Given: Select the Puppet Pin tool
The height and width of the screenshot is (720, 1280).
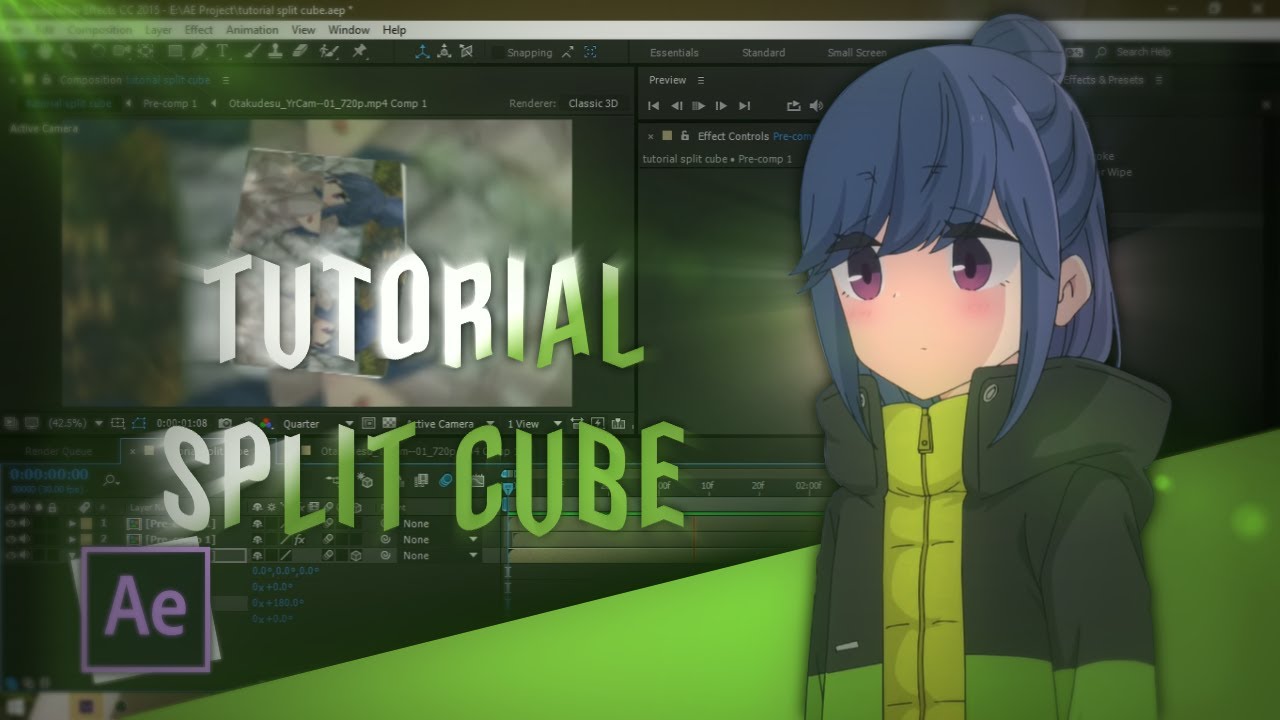Looking at the screenshot, I should [359, 51].
